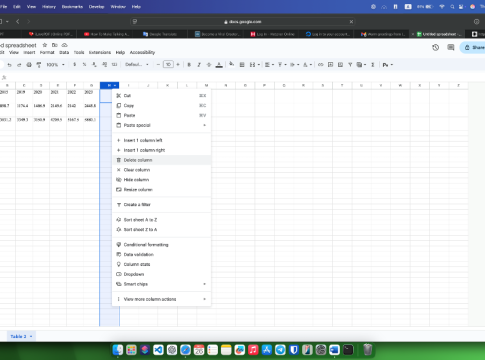Select Sort sheet Z to A

click(161, 229)
